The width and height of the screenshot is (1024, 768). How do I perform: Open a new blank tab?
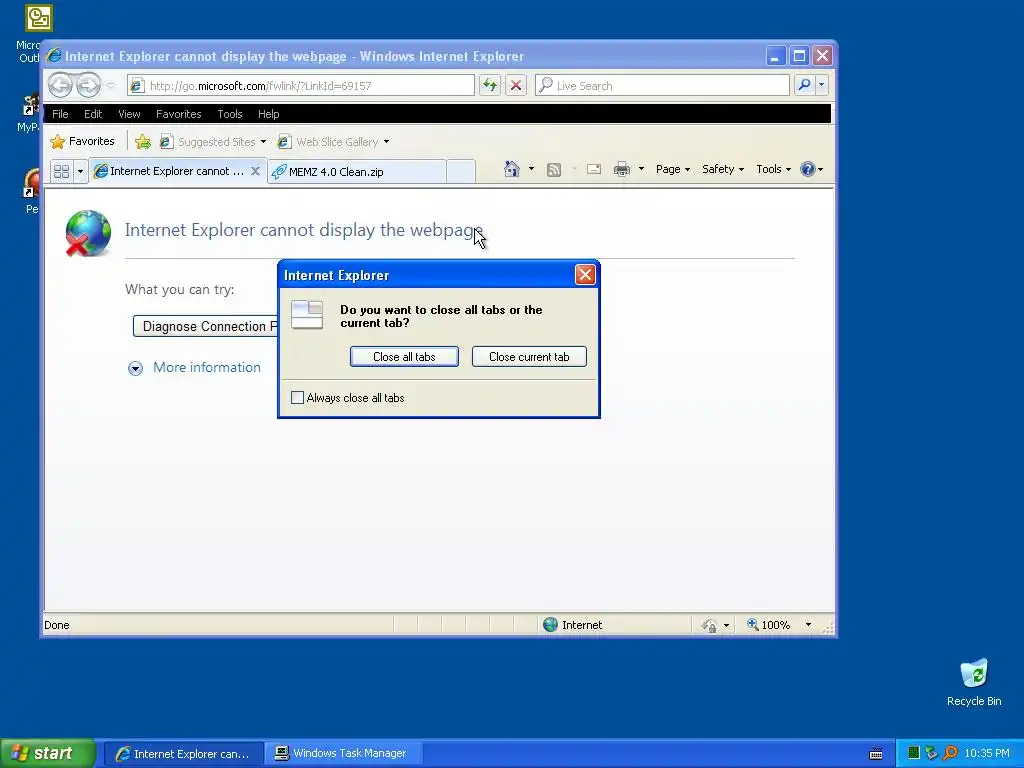pyautogui.click(x=460, y=172)
